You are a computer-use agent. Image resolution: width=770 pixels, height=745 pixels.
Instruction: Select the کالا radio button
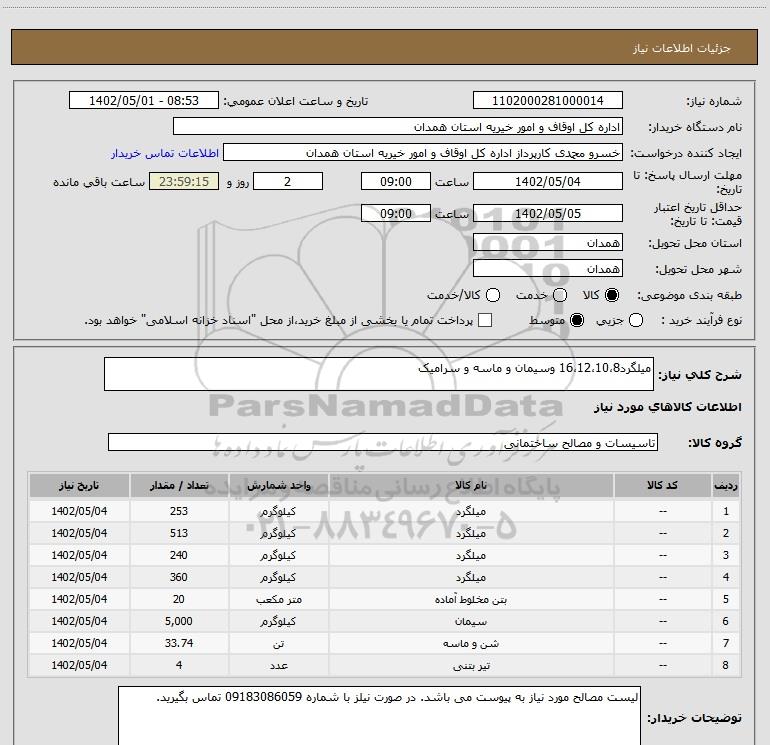(x=612, y=295)
